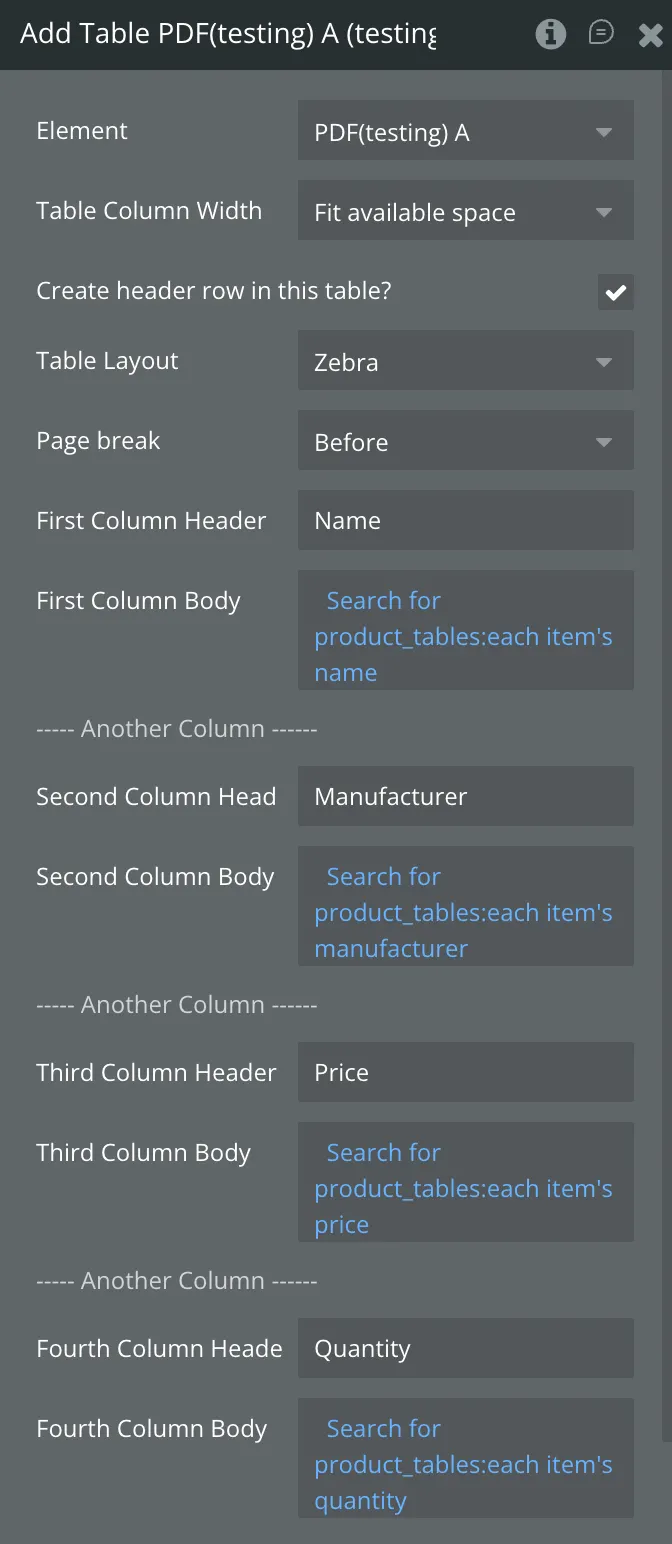Close the Add Table panel

coord(650,36)
